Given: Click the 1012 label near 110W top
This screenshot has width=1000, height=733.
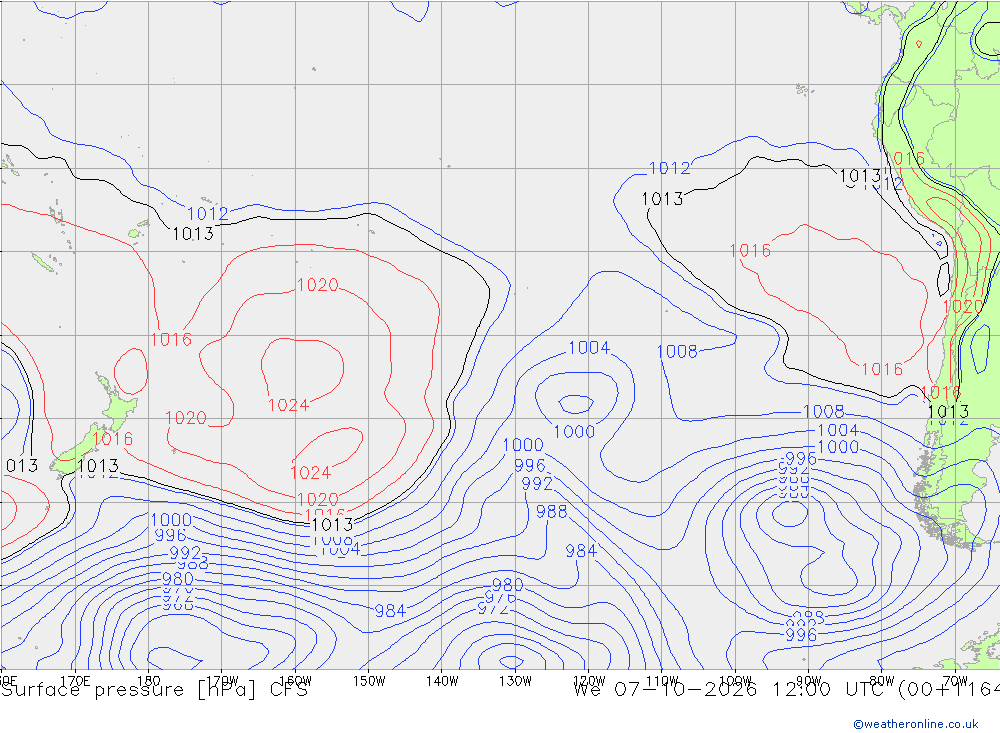Looking at the screenshot, I should 670,168.
